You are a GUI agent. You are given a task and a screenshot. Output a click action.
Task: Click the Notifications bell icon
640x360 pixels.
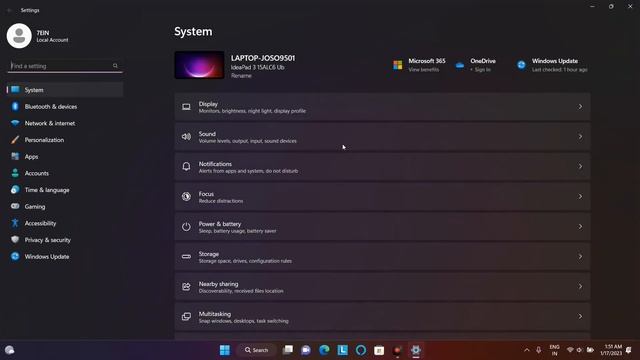click(186, 167)
